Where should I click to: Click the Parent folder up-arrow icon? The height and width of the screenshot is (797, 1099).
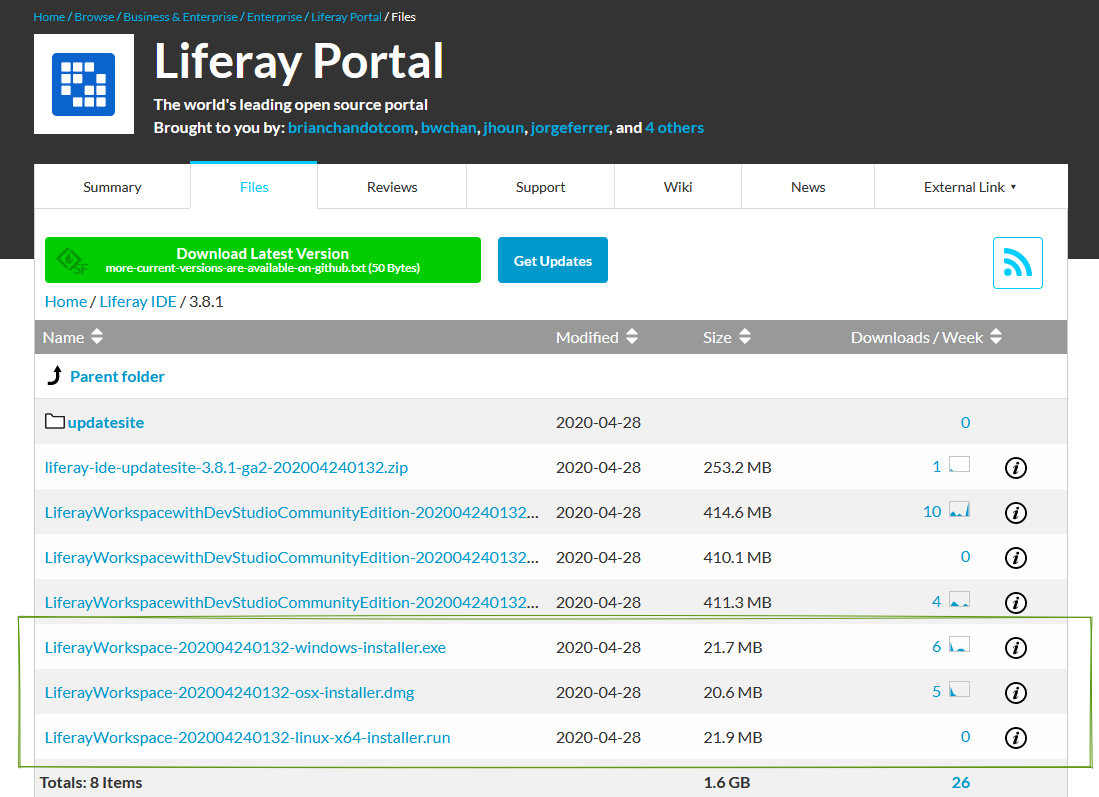(55, 376)
